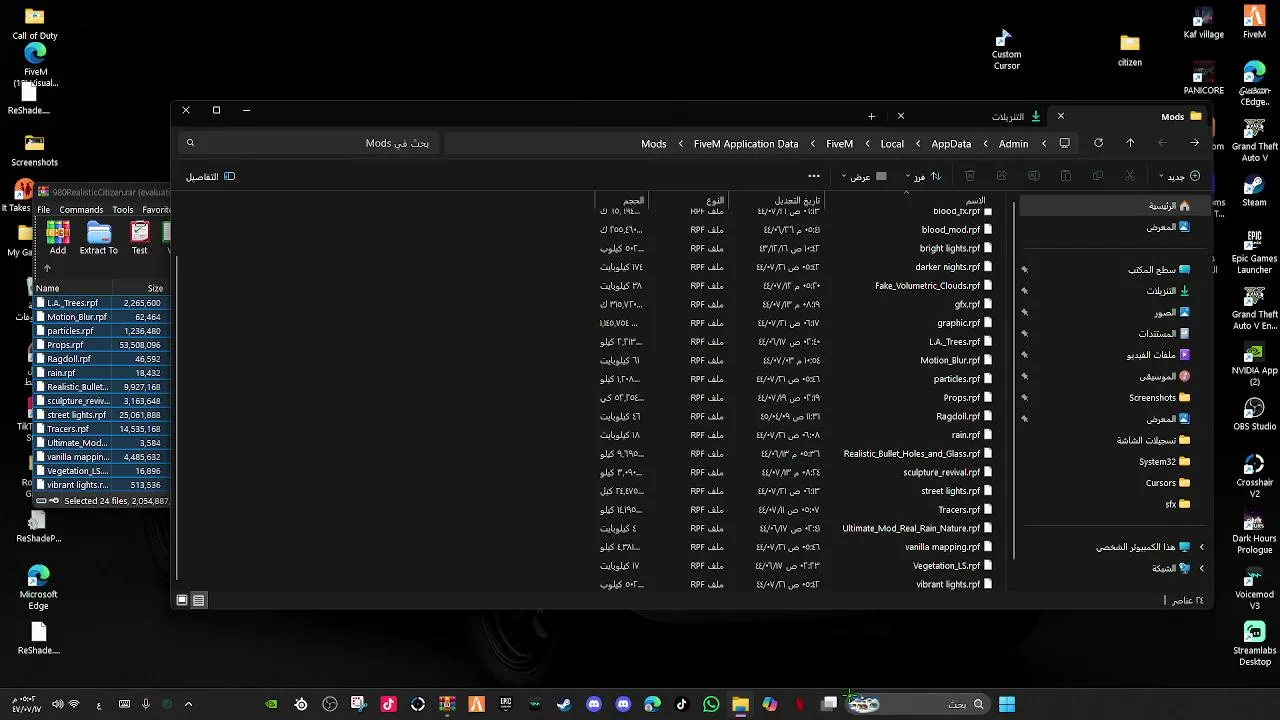Open the Commands menu in WinRAR

click(81, 210)
